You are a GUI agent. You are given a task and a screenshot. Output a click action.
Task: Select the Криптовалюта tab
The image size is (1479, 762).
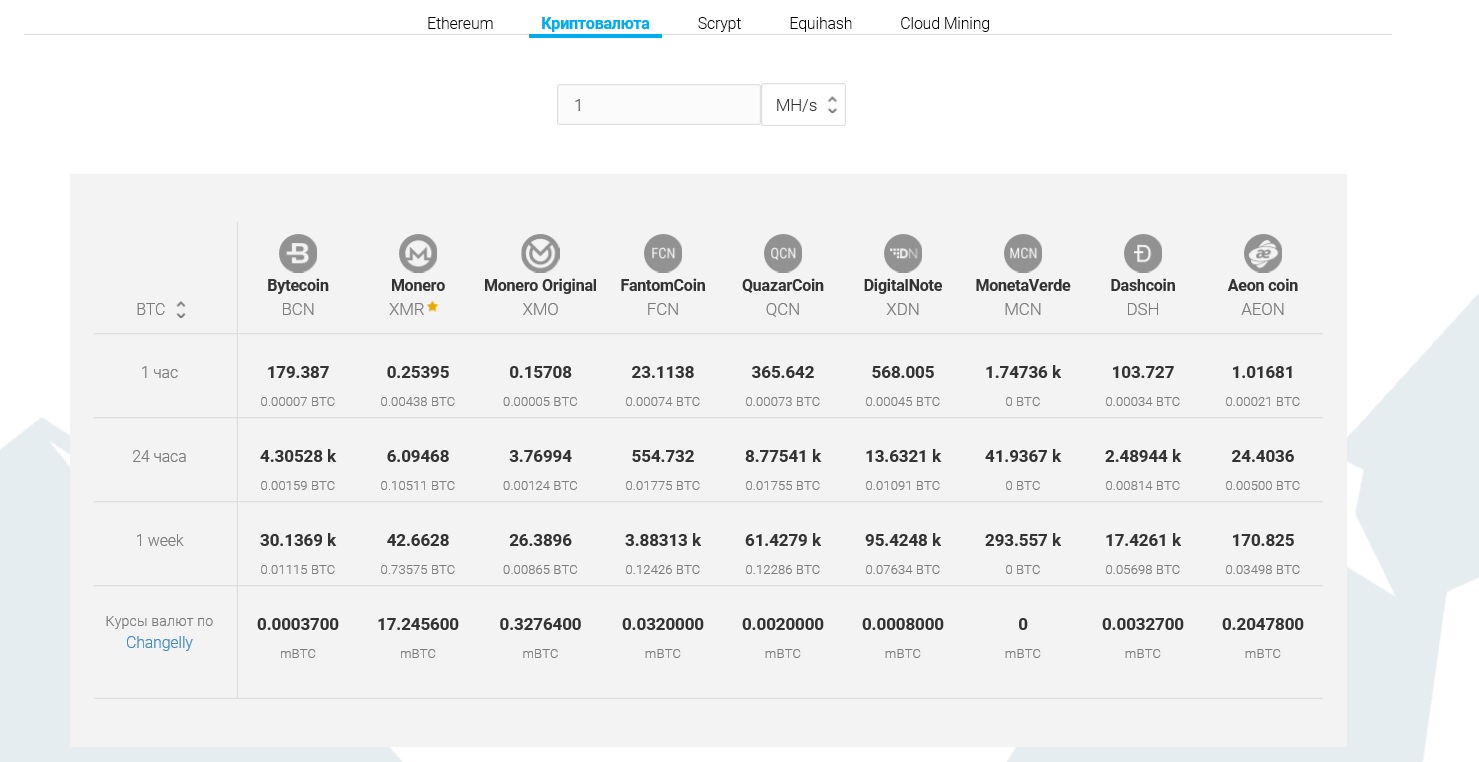tap(595, 23)
